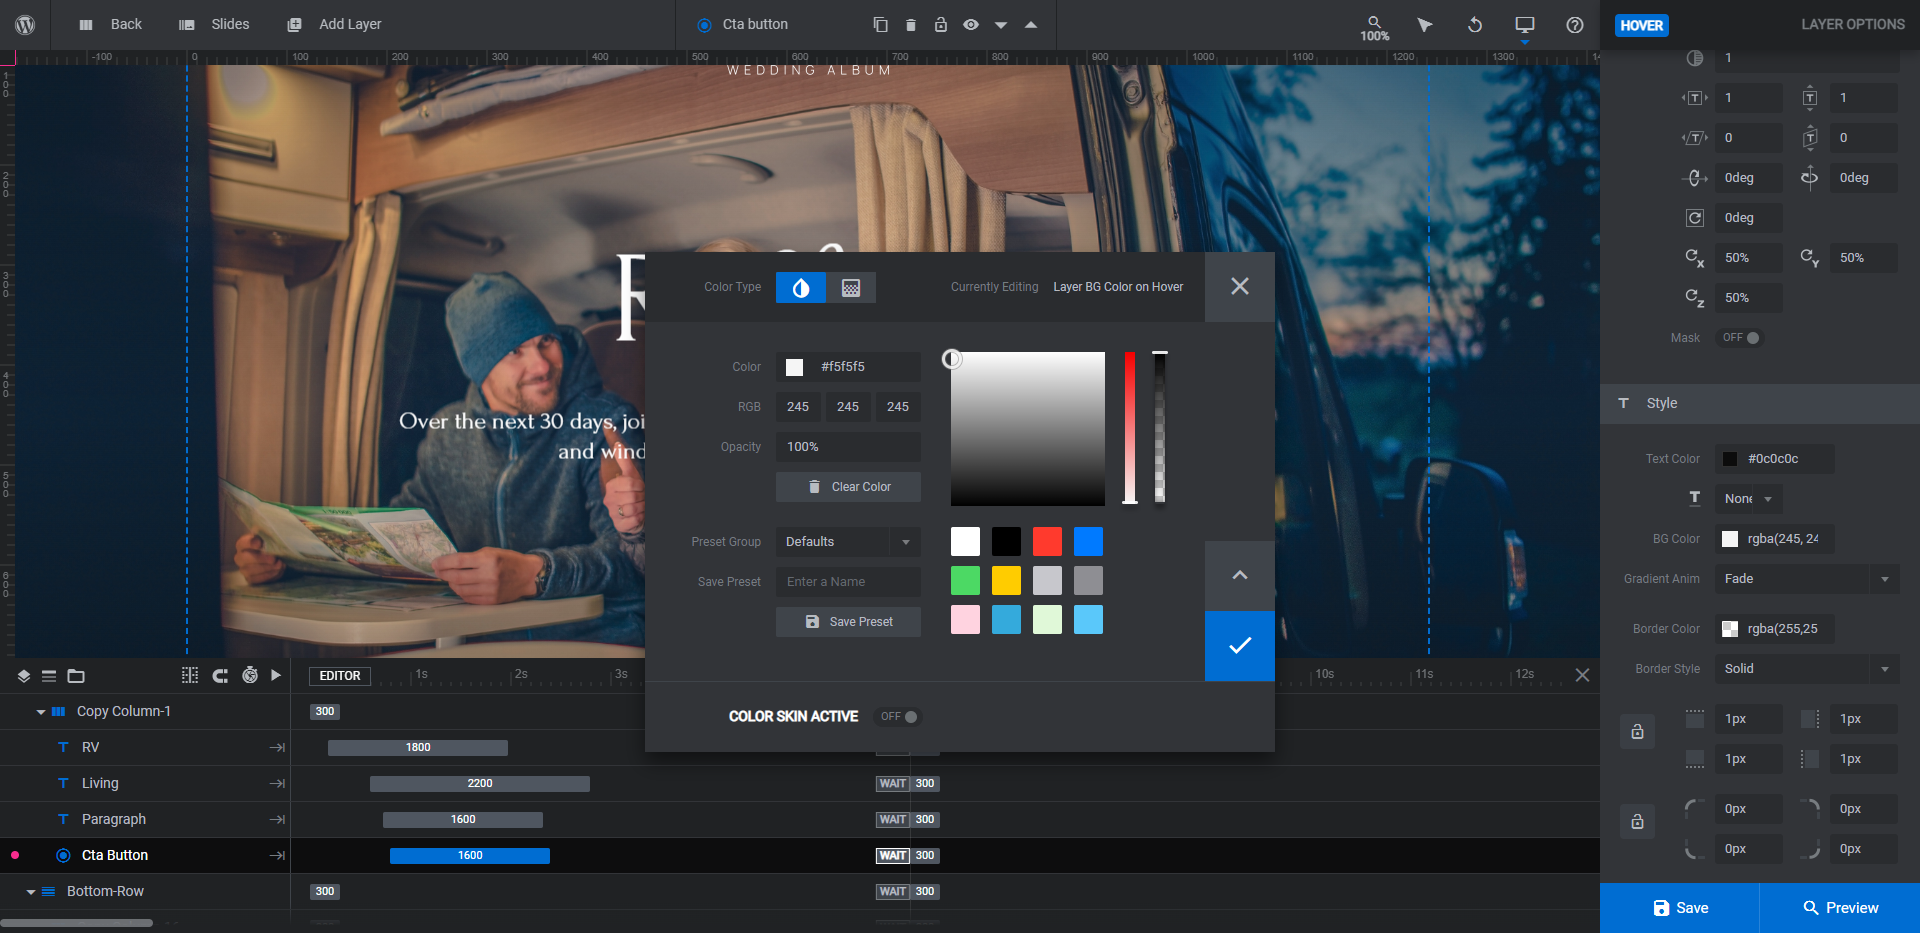Switch to the HOVER tab

(x=1642, y=25)
